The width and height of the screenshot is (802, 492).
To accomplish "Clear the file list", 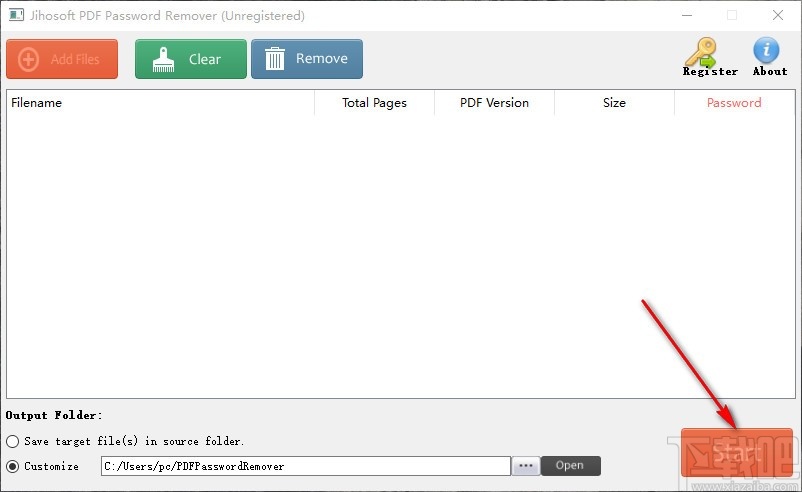I will point(191,59).
